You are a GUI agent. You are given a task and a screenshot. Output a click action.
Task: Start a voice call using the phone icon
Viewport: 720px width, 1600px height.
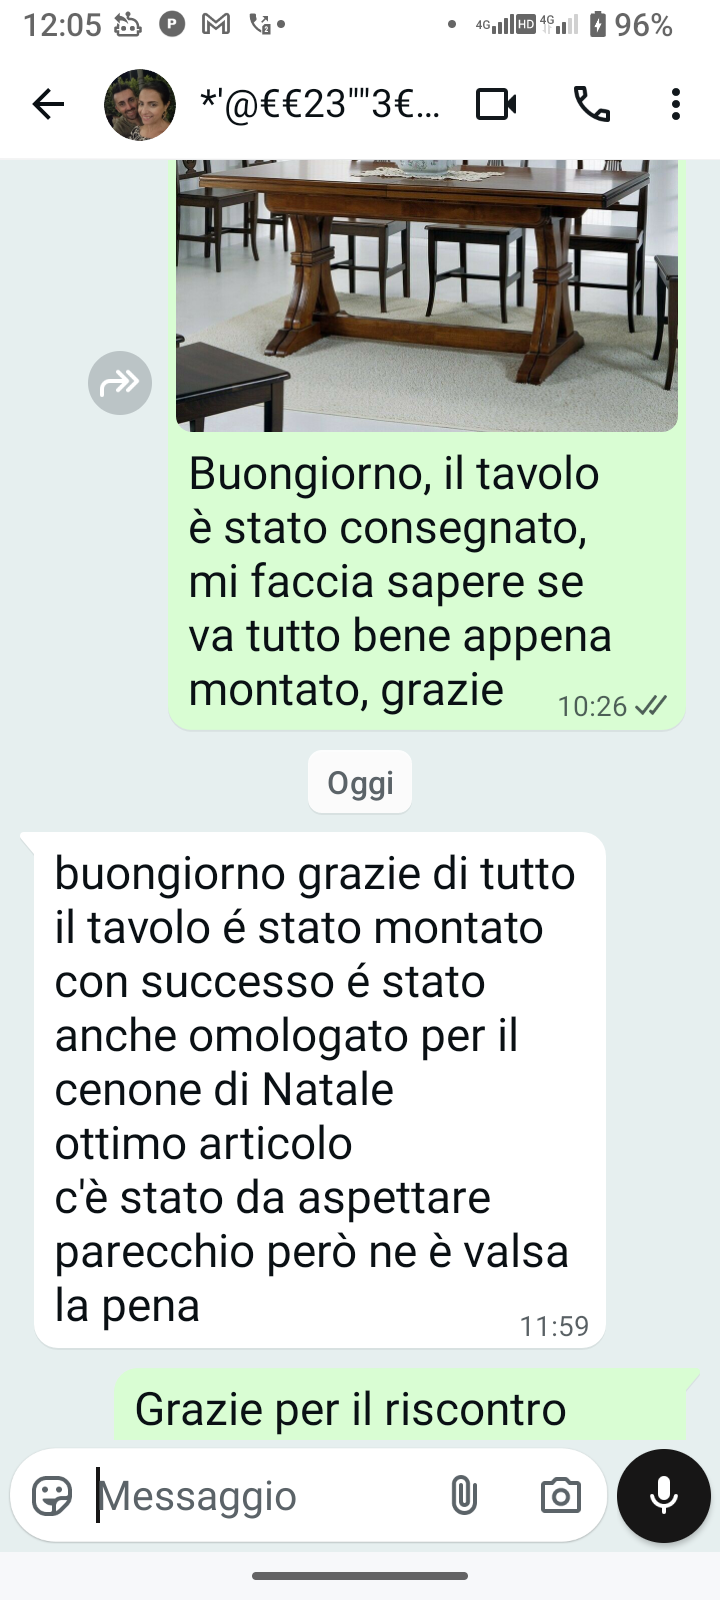tap(591, 104)
